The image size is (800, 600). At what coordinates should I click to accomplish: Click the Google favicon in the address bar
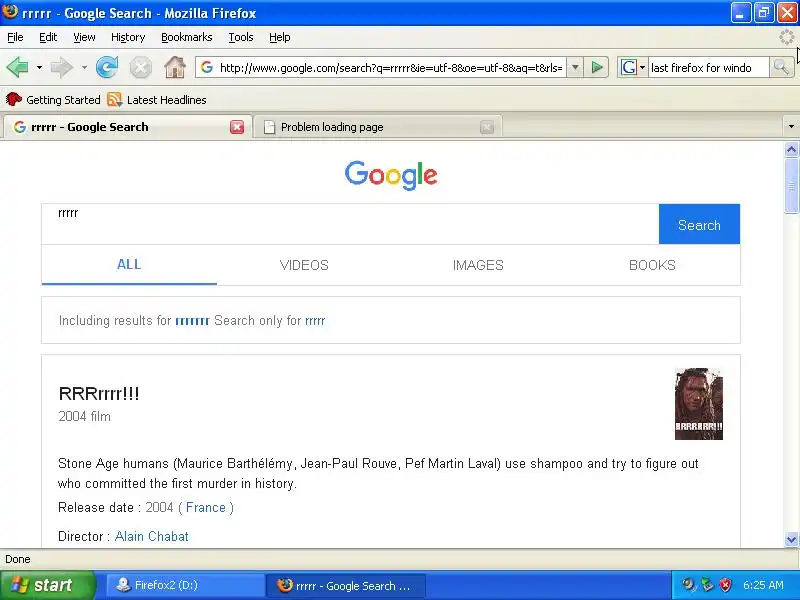[x=207, y=67]
